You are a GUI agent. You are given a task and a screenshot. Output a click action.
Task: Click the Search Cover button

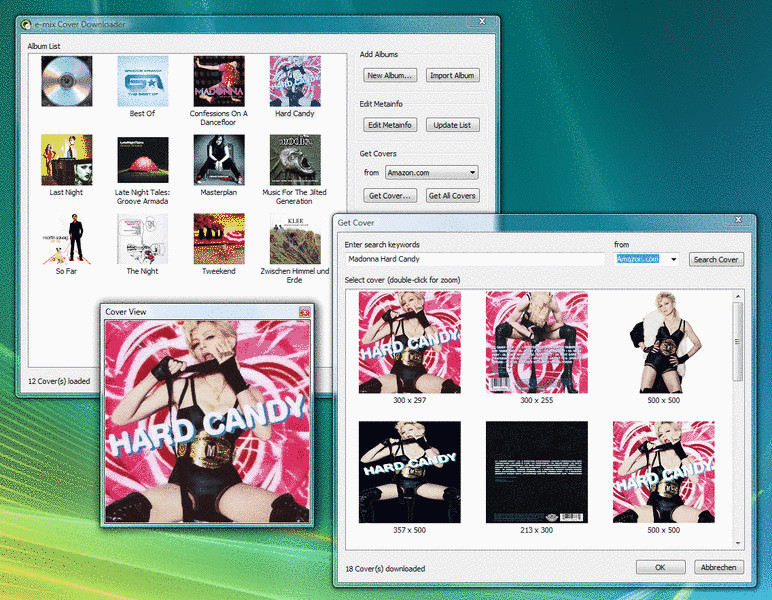pos(716,259)
